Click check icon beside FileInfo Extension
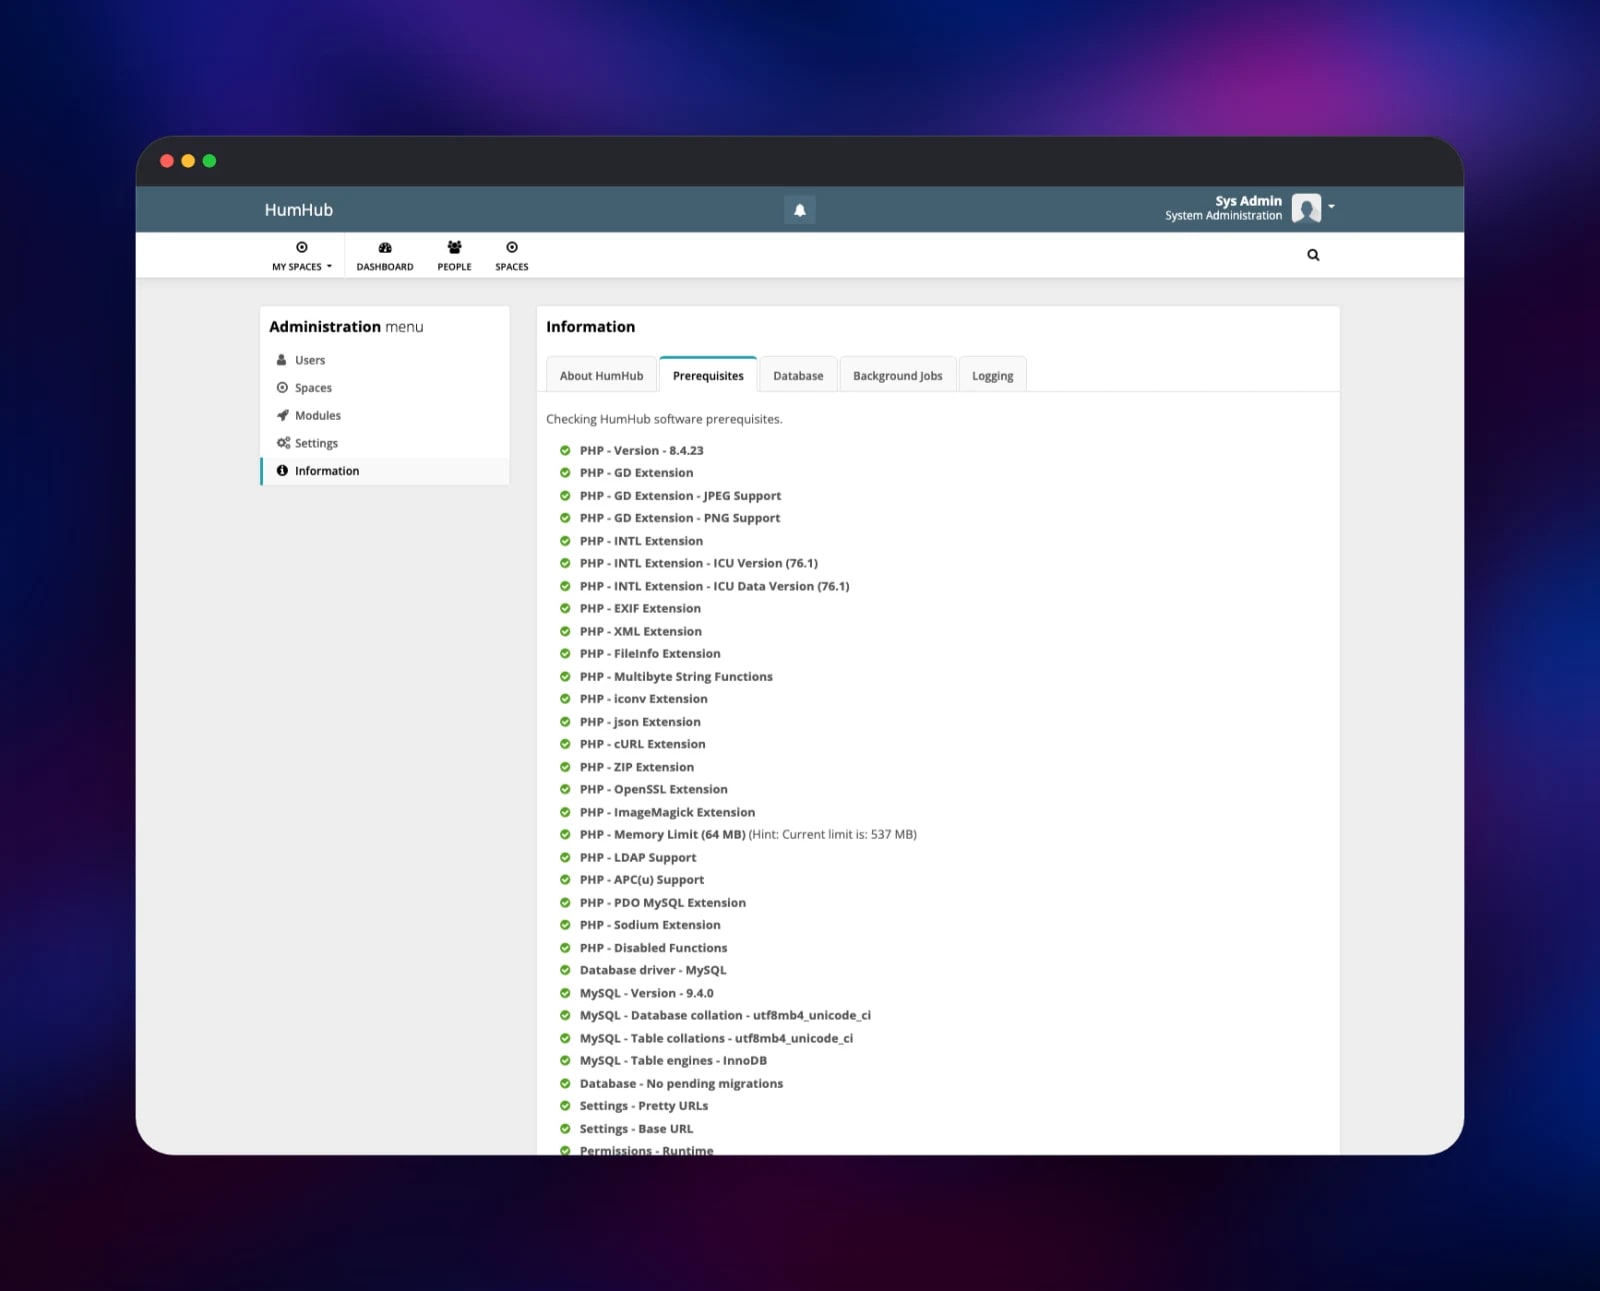Image resolution: width=1600 pixels, height=1291 pixels. (565, 654)
